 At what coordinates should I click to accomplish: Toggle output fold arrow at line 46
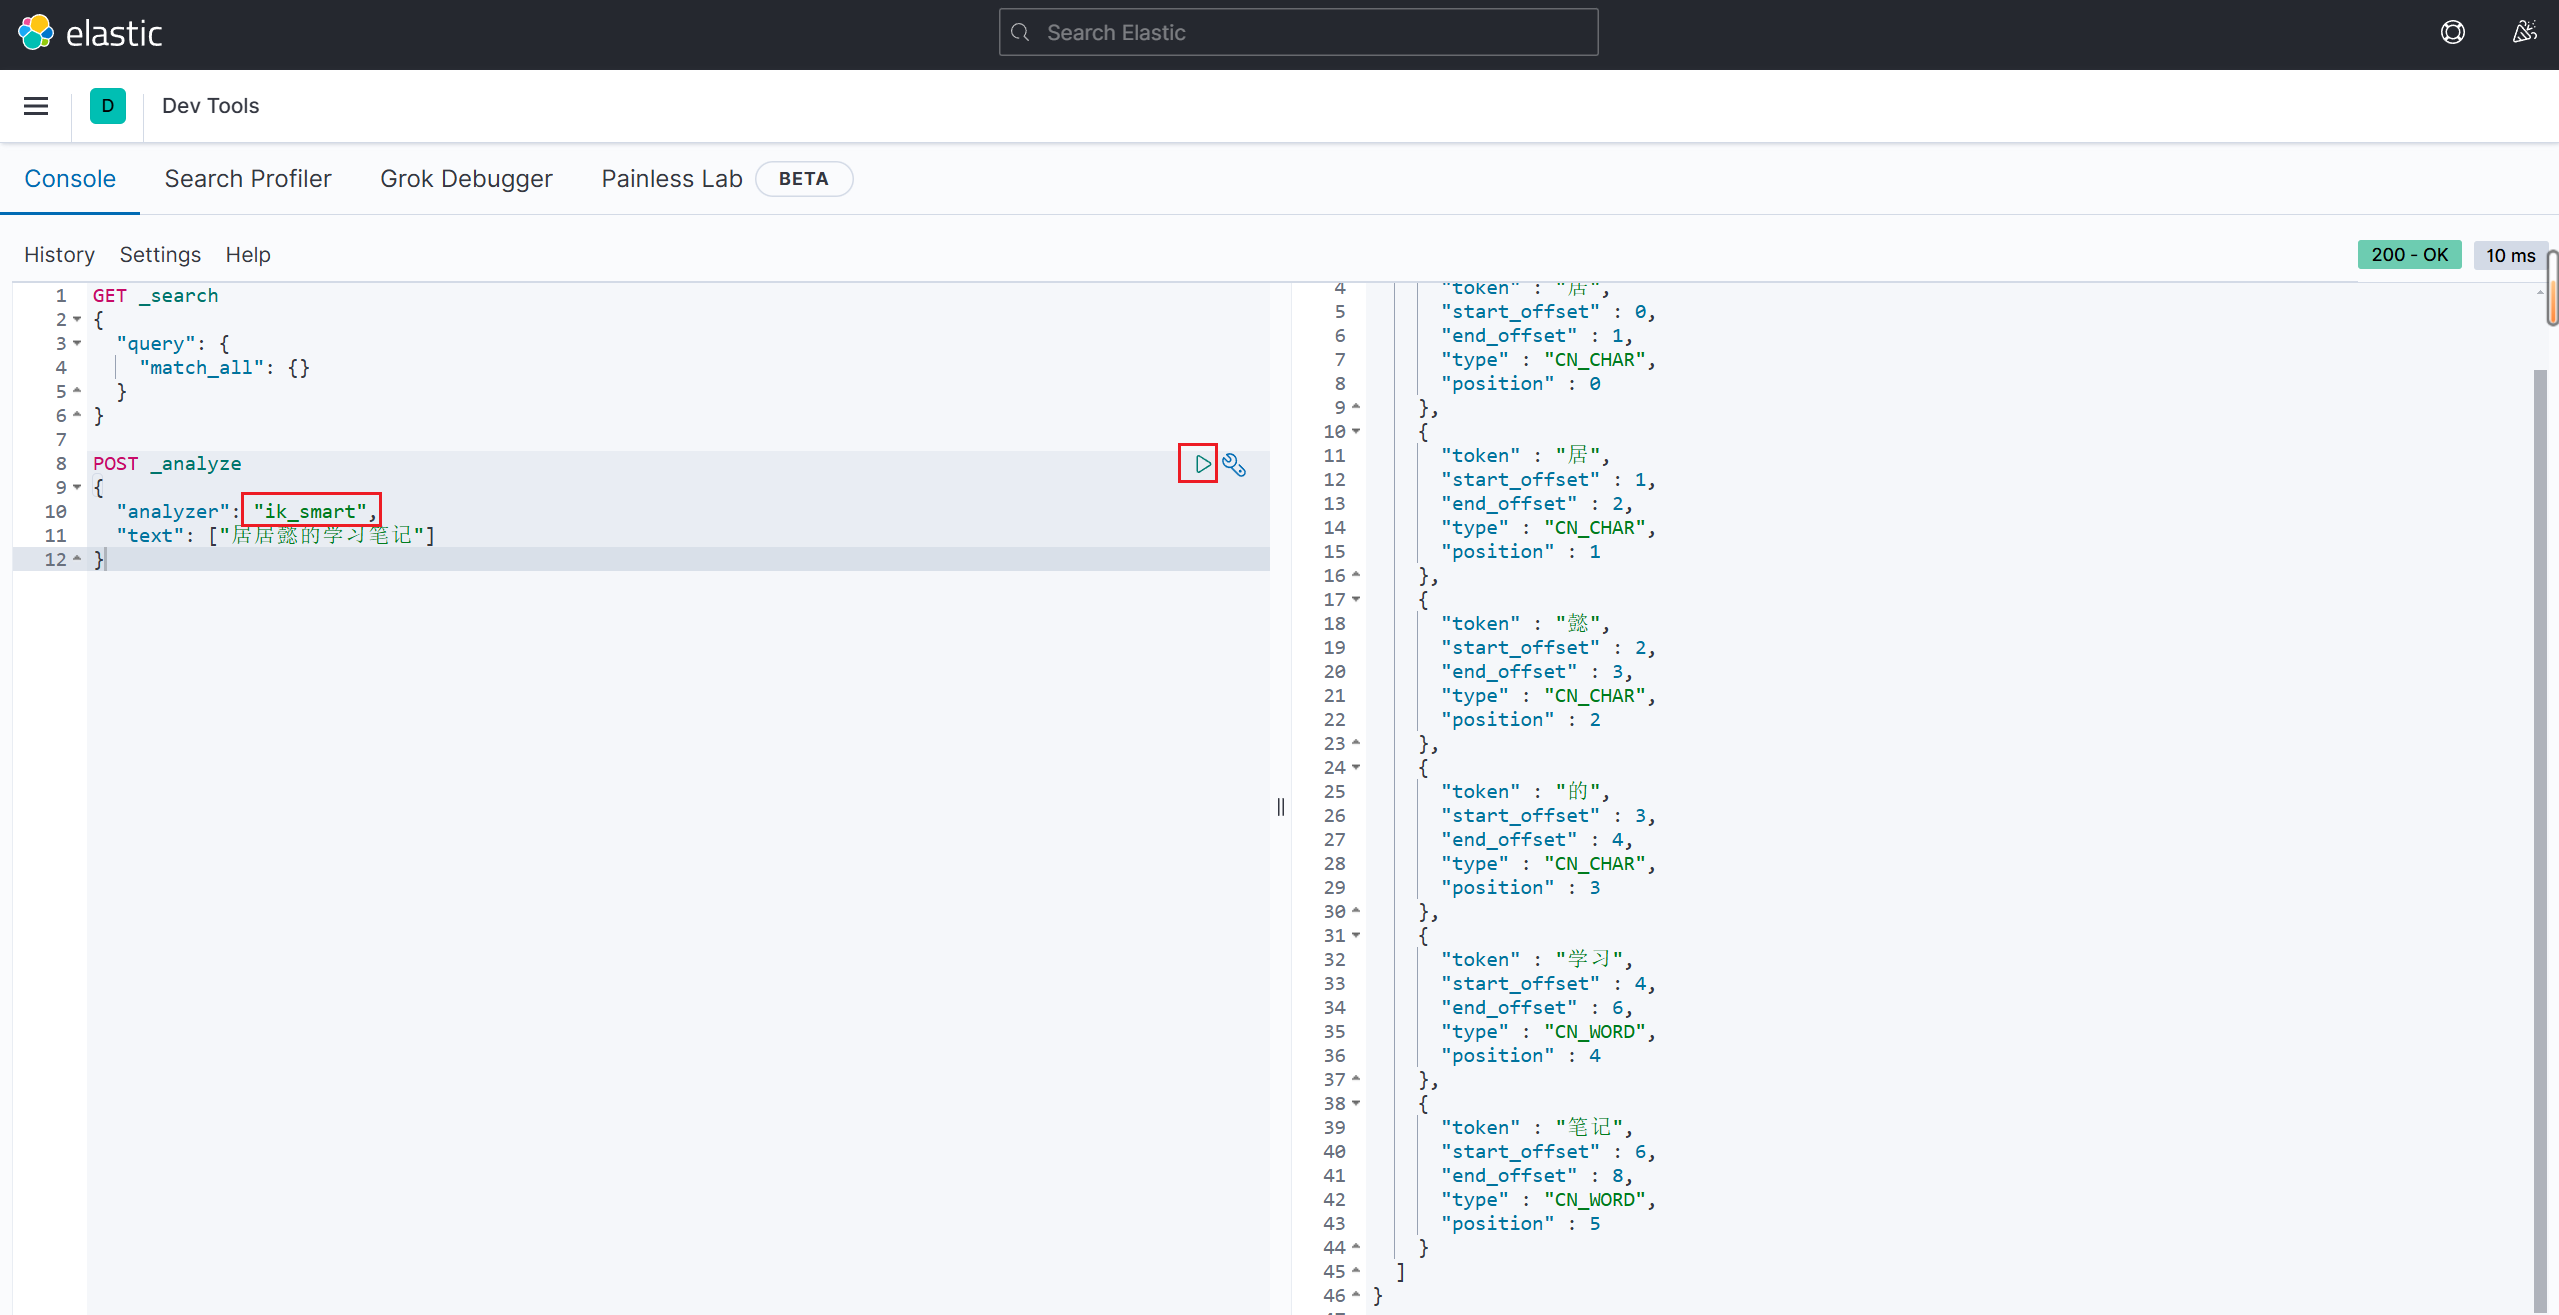click(x=1356, y=1296)
